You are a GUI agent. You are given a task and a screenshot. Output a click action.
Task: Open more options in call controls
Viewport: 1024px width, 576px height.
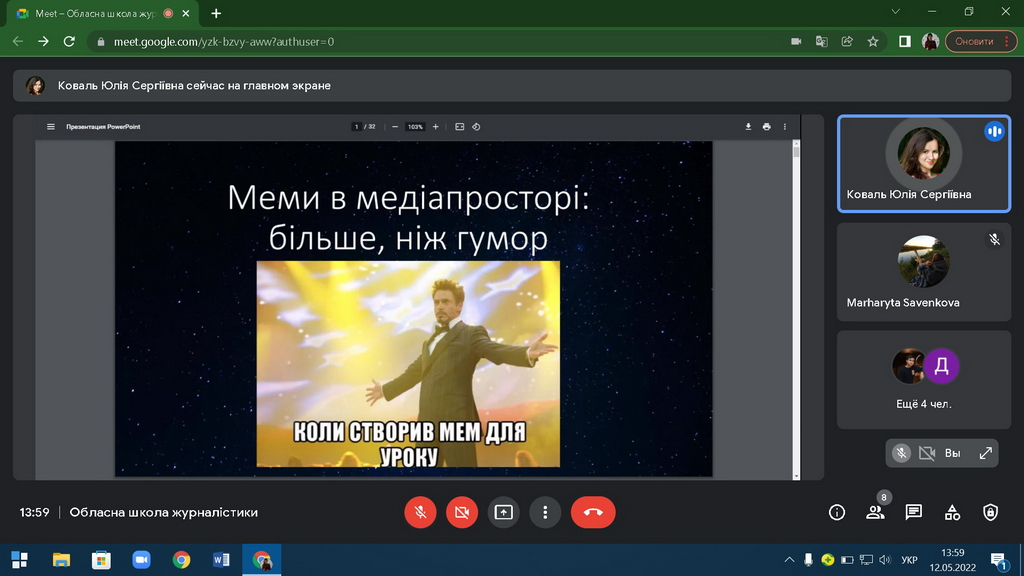click(x=545, y=512)
